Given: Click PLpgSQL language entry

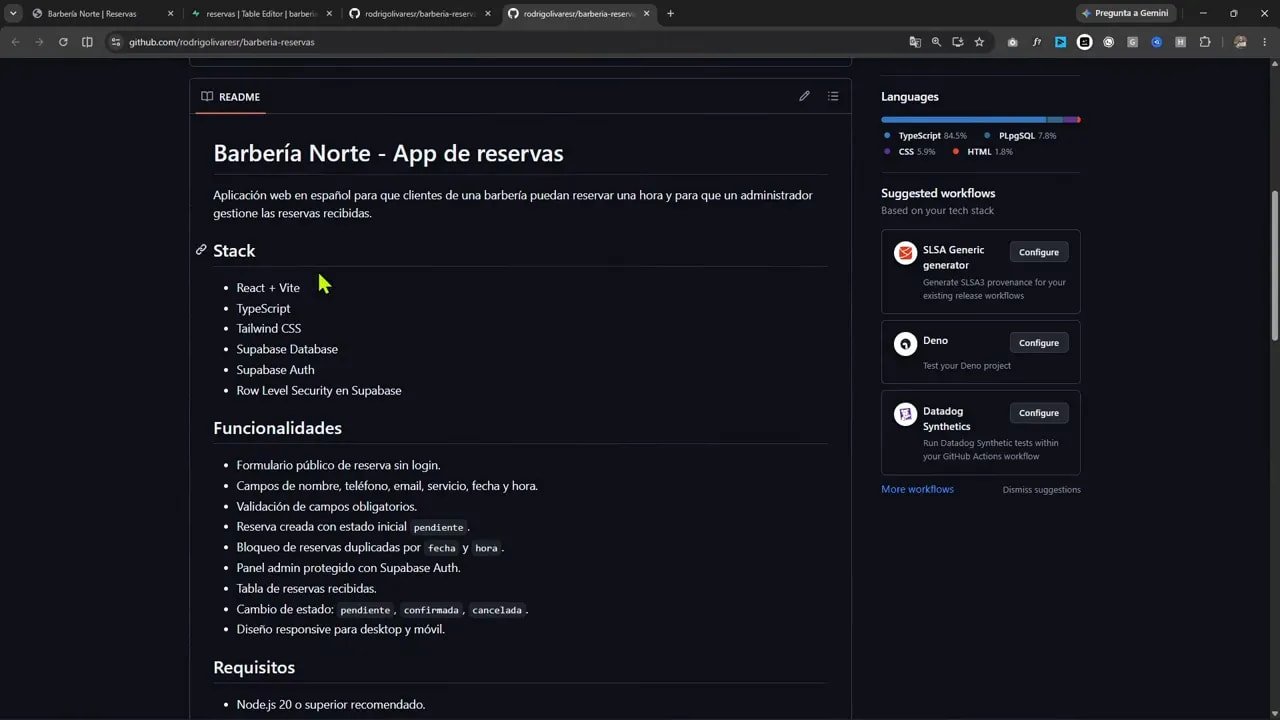Looking at the screenshot, I should pos(1020,135).
